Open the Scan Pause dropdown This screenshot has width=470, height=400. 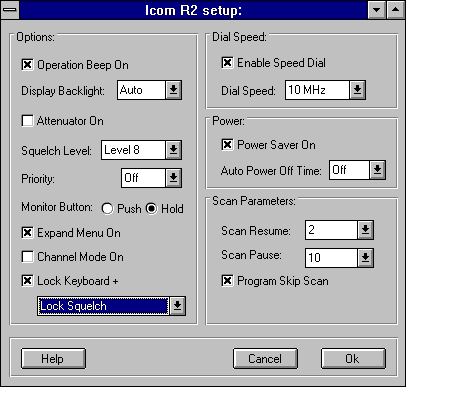point(365,258)
